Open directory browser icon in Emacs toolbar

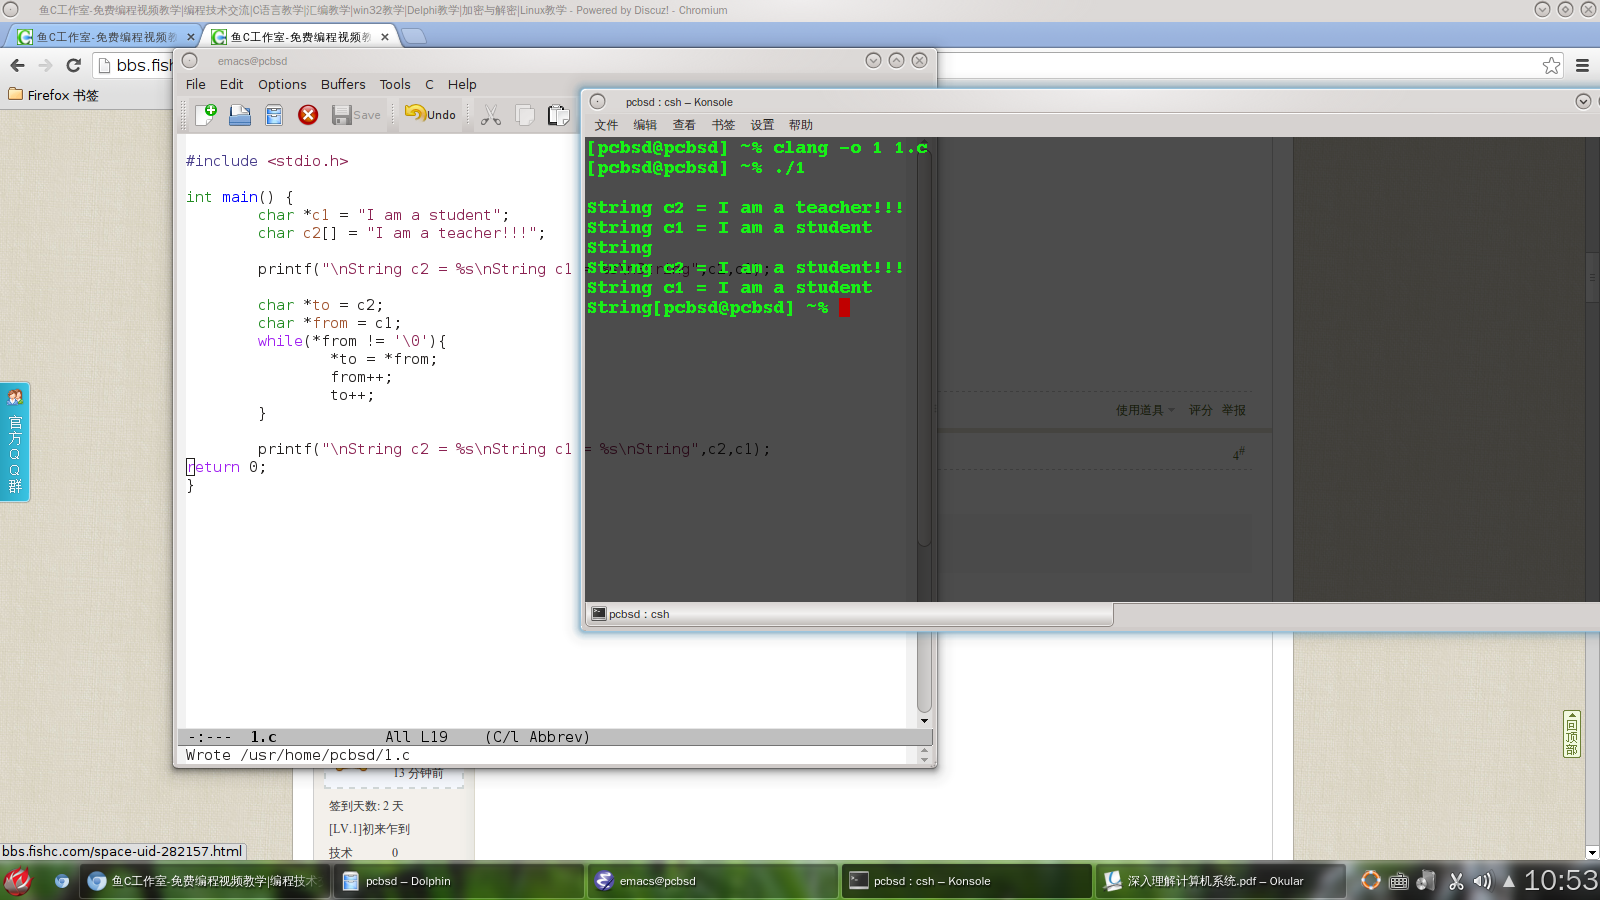(274, 115)
